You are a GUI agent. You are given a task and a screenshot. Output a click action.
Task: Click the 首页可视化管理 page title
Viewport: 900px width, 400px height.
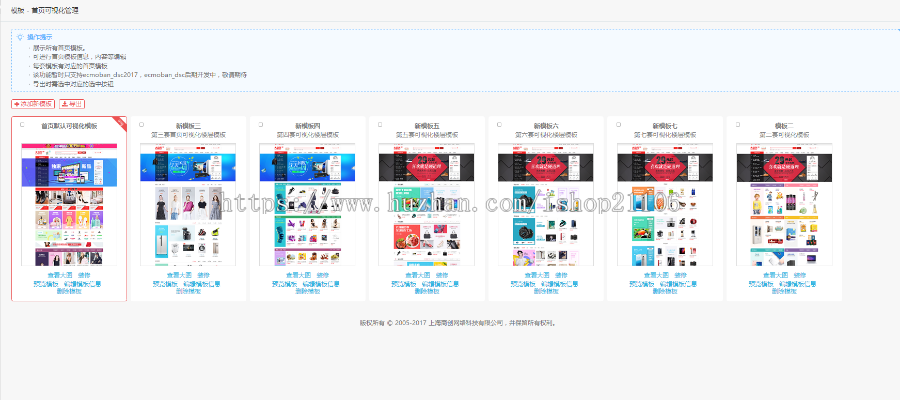click(55, 10)
